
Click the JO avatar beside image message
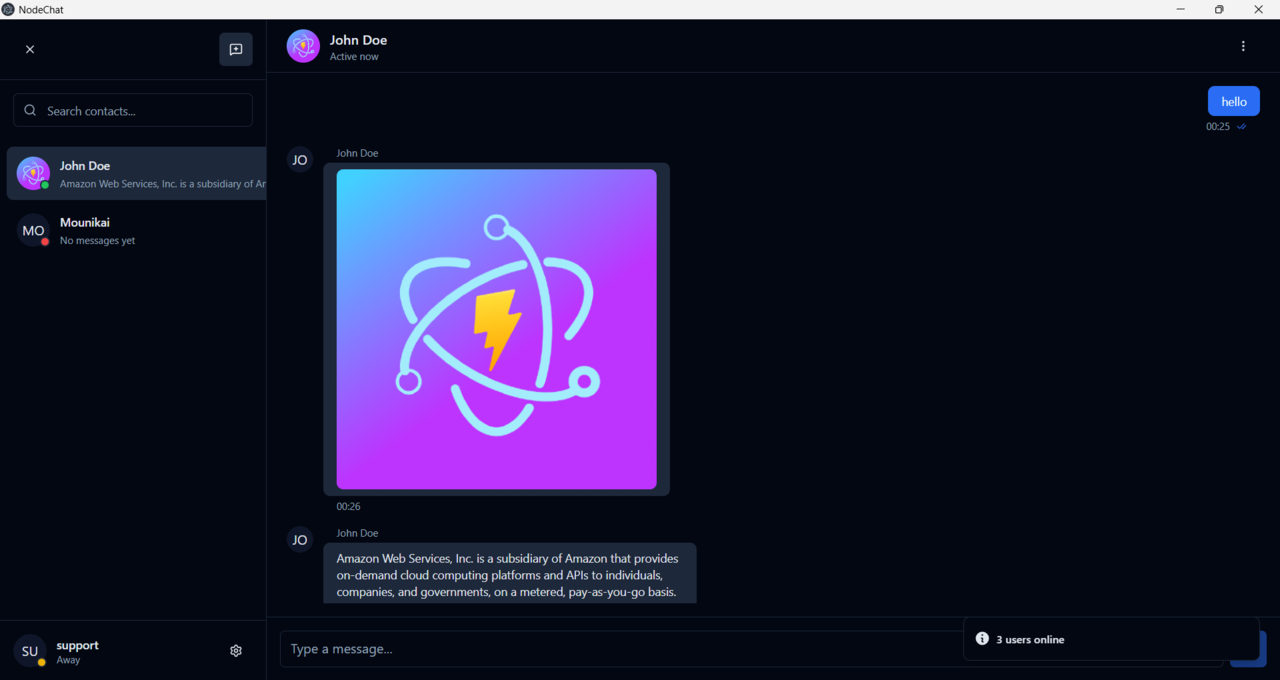click(x=300, y=160)
